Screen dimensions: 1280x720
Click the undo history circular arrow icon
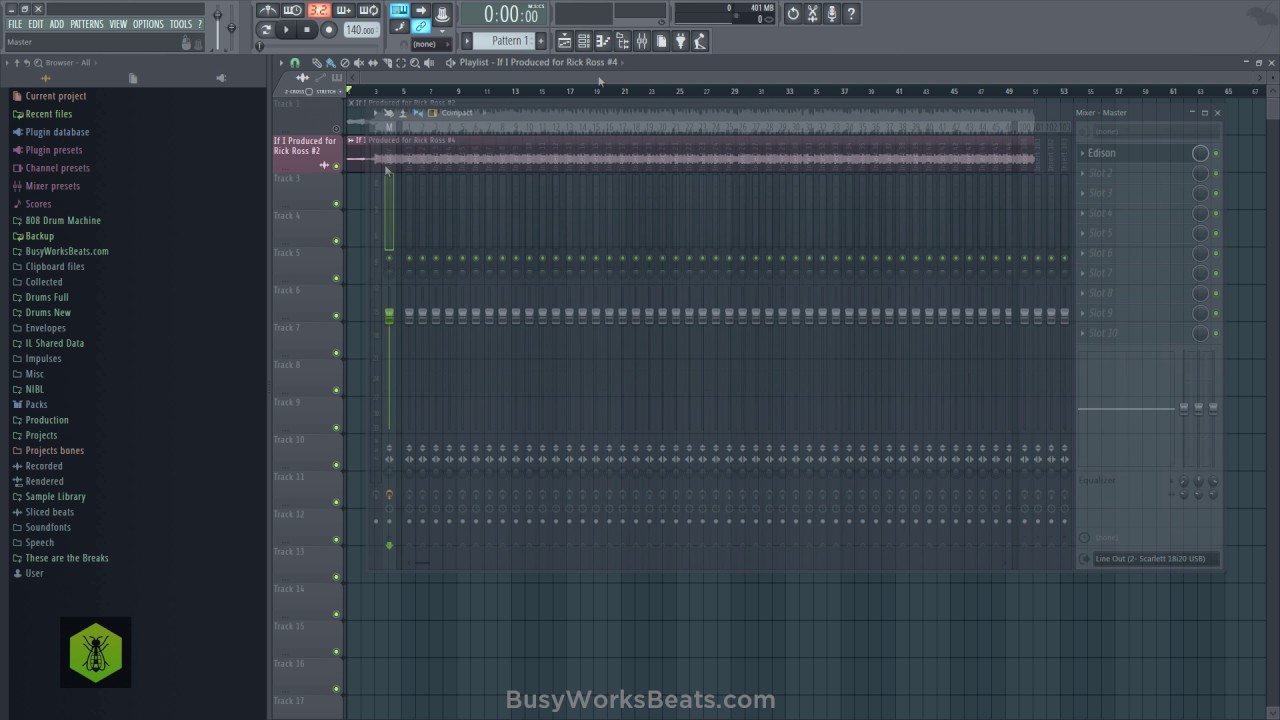click(793, 13)
